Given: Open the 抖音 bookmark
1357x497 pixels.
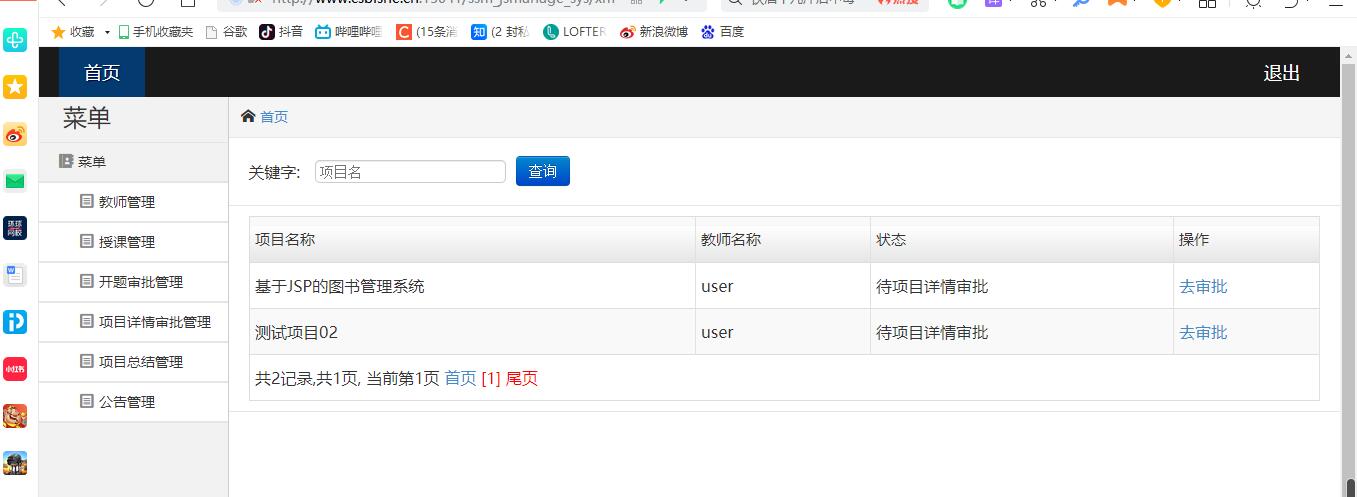Looking at the screenshot, I should click(x=281, y=32).
